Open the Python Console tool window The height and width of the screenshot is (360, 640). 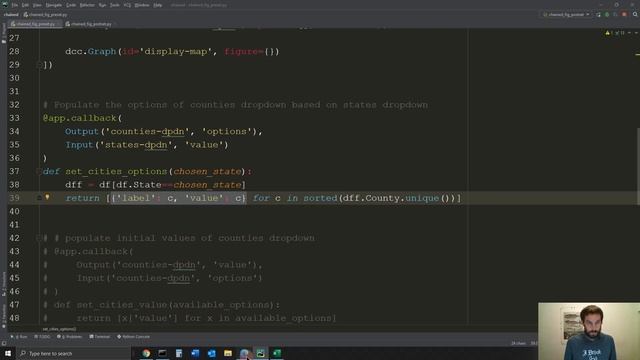point(133,337)
